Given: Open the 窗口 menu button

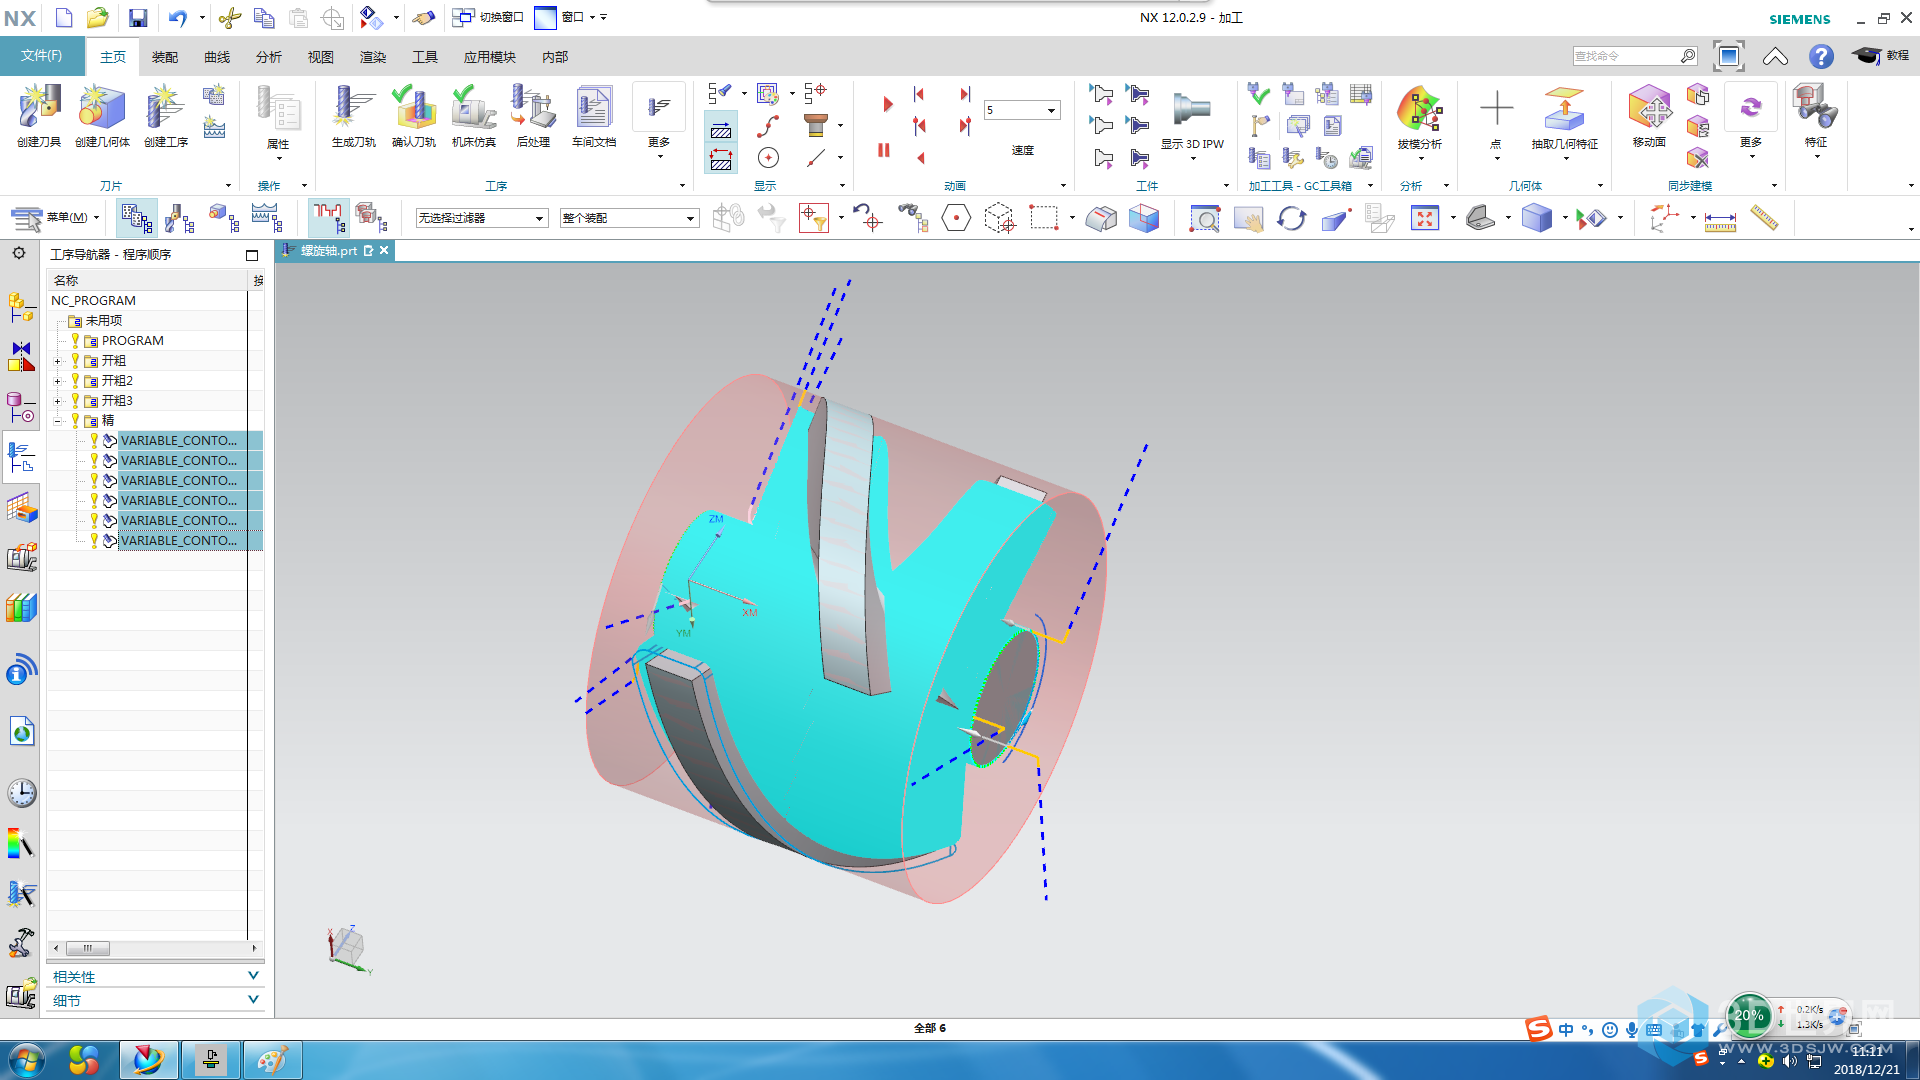Looking at the screenshot, I should (571, 17).
